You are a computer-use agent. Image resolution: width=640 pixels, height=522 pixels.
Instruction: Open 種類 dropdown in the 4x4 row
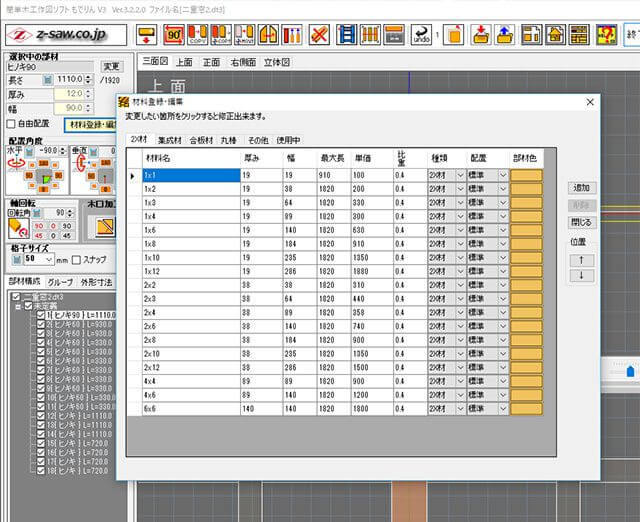click(460, 381)
